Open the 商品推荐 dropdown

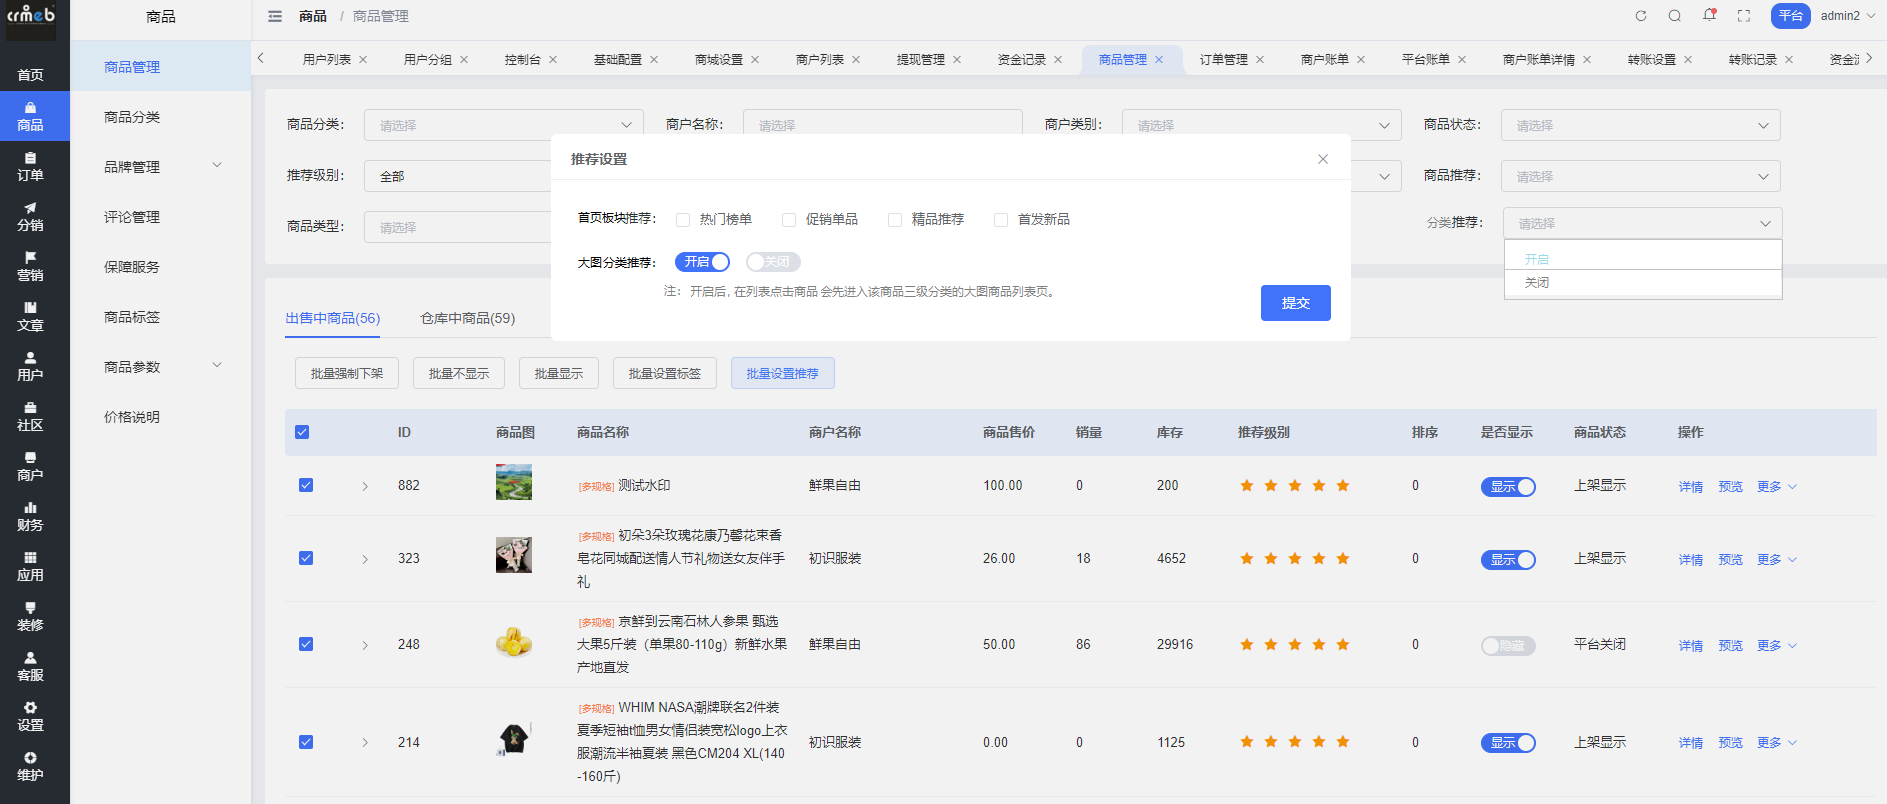(1641, 176)
